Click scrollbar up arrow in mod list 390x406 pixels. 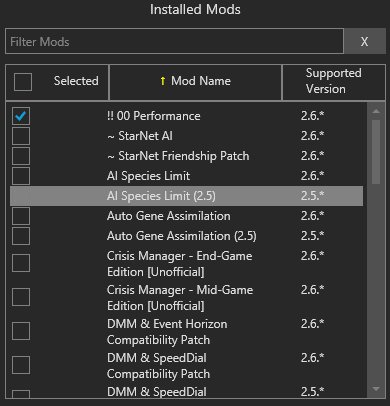tap(376, 111)
